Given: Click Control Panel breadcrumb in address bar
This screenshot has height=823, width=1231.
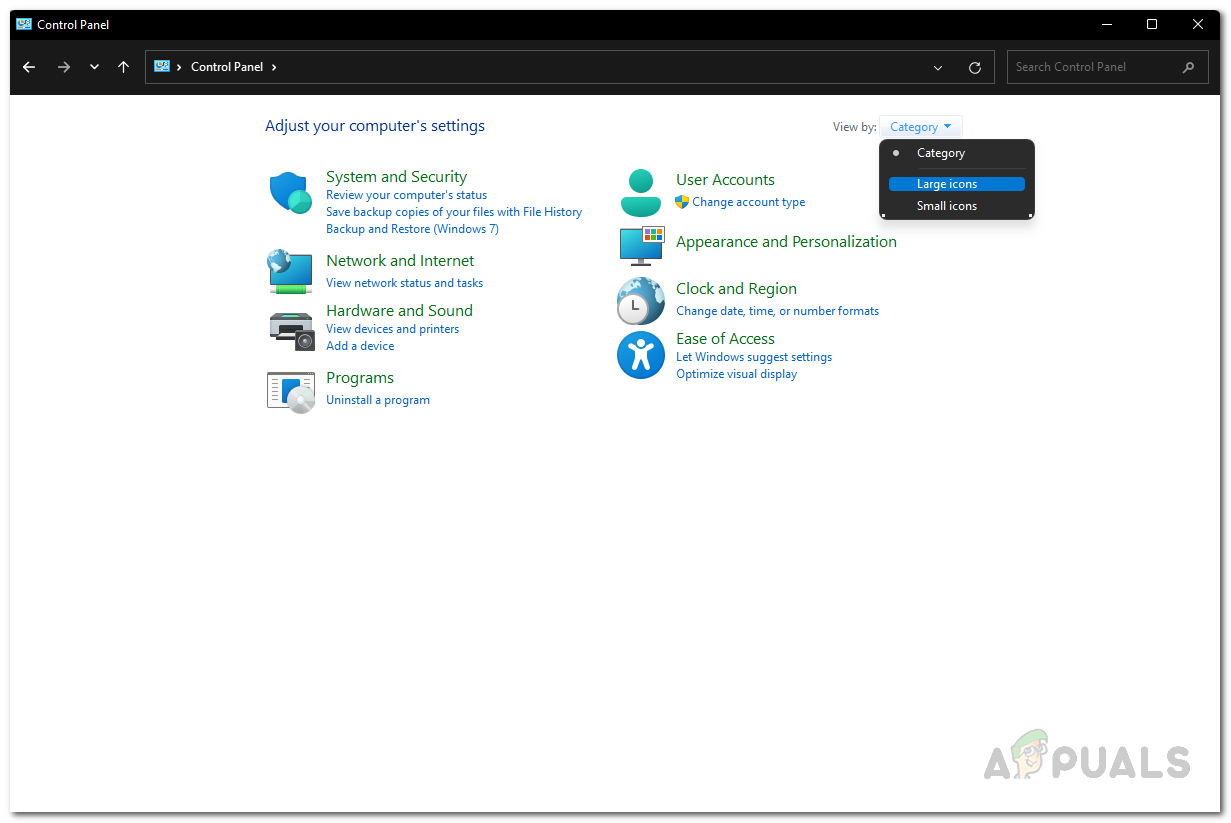Looking at the screenshot, I should pyautogui.click(x=227, y=67).
